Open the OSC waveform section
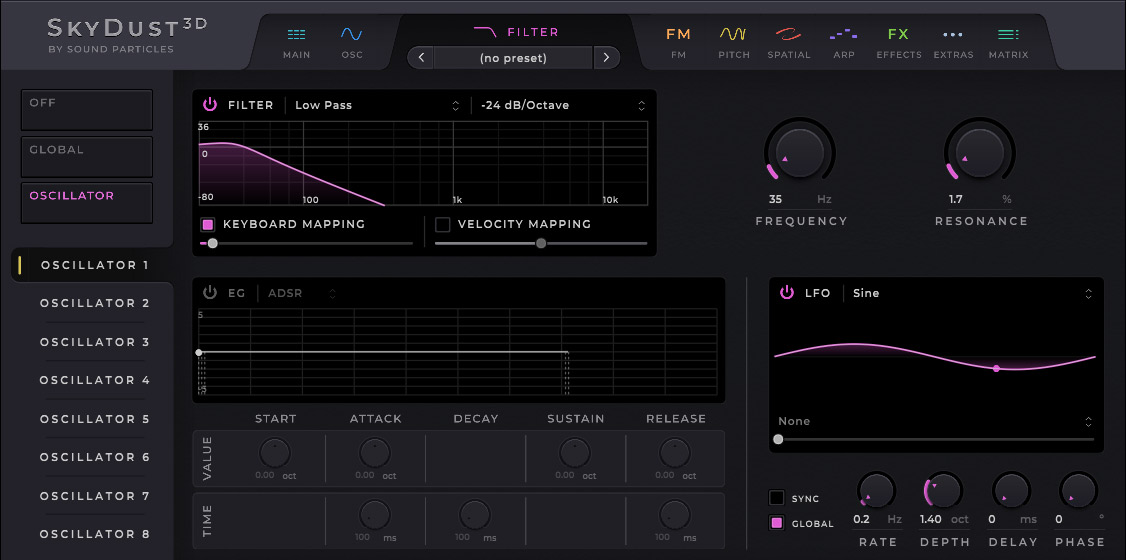The image size is (1126, 560). (352, 36)
